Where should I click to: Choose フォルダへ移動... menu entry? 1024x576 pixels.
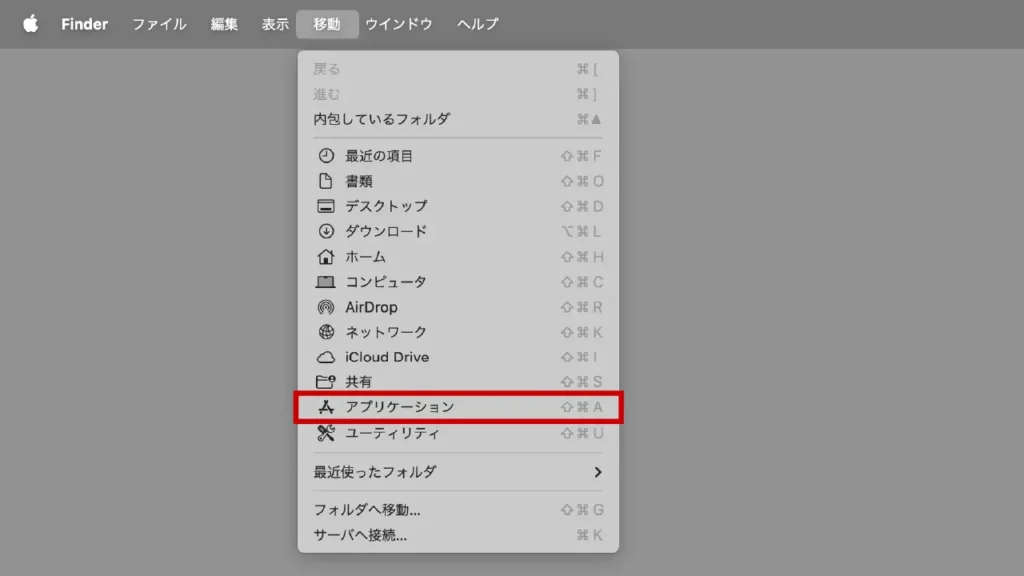(367, 510)
